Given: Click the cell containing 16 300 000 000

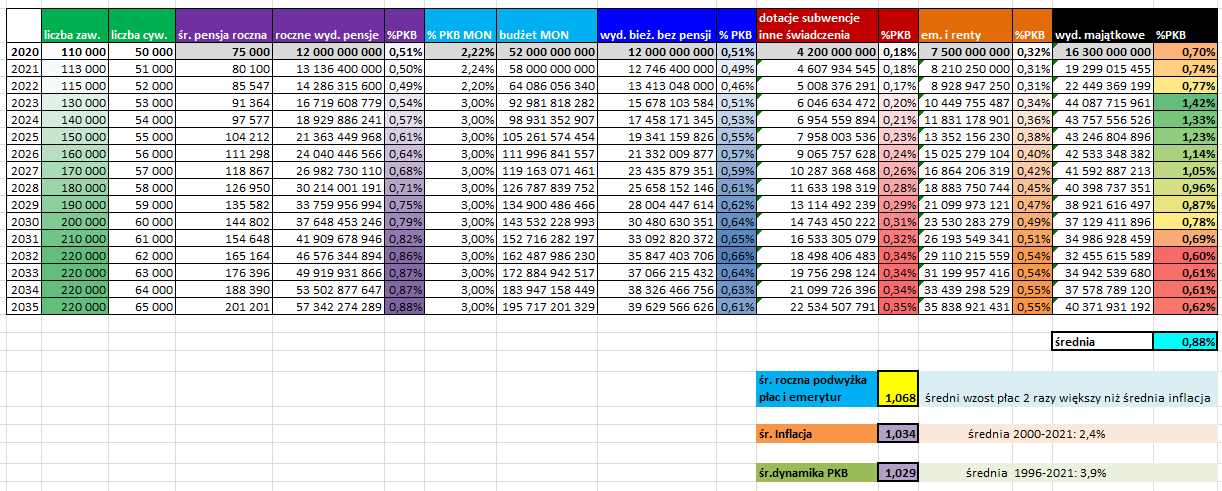Looking at the screenshot, I should pos(1102,52).
